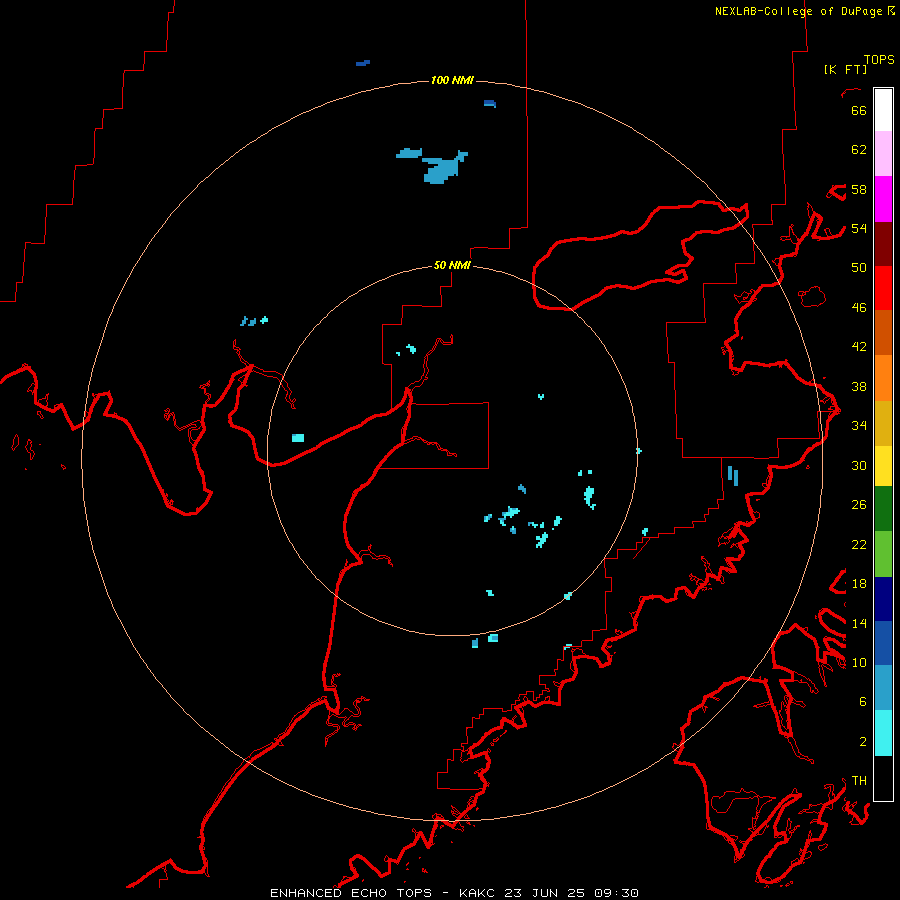
Task: Click the "10" legend value
Action: point(859,662)
